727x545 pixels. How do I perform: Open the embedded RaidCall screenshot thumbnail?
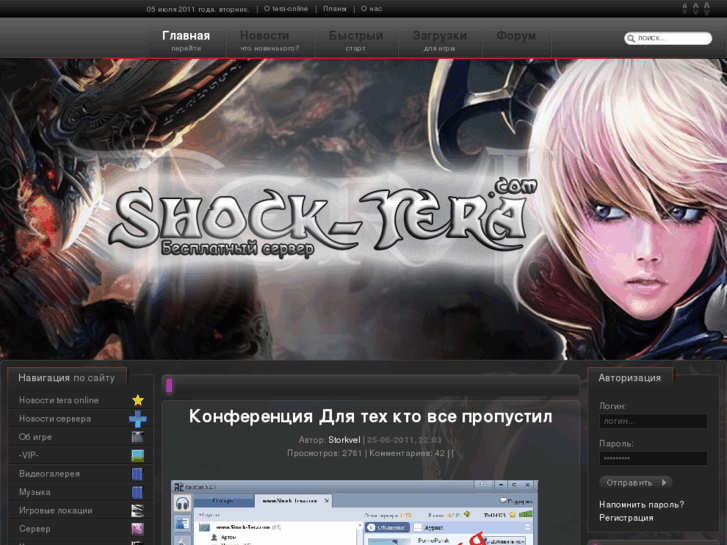click(x=354, y=513)
